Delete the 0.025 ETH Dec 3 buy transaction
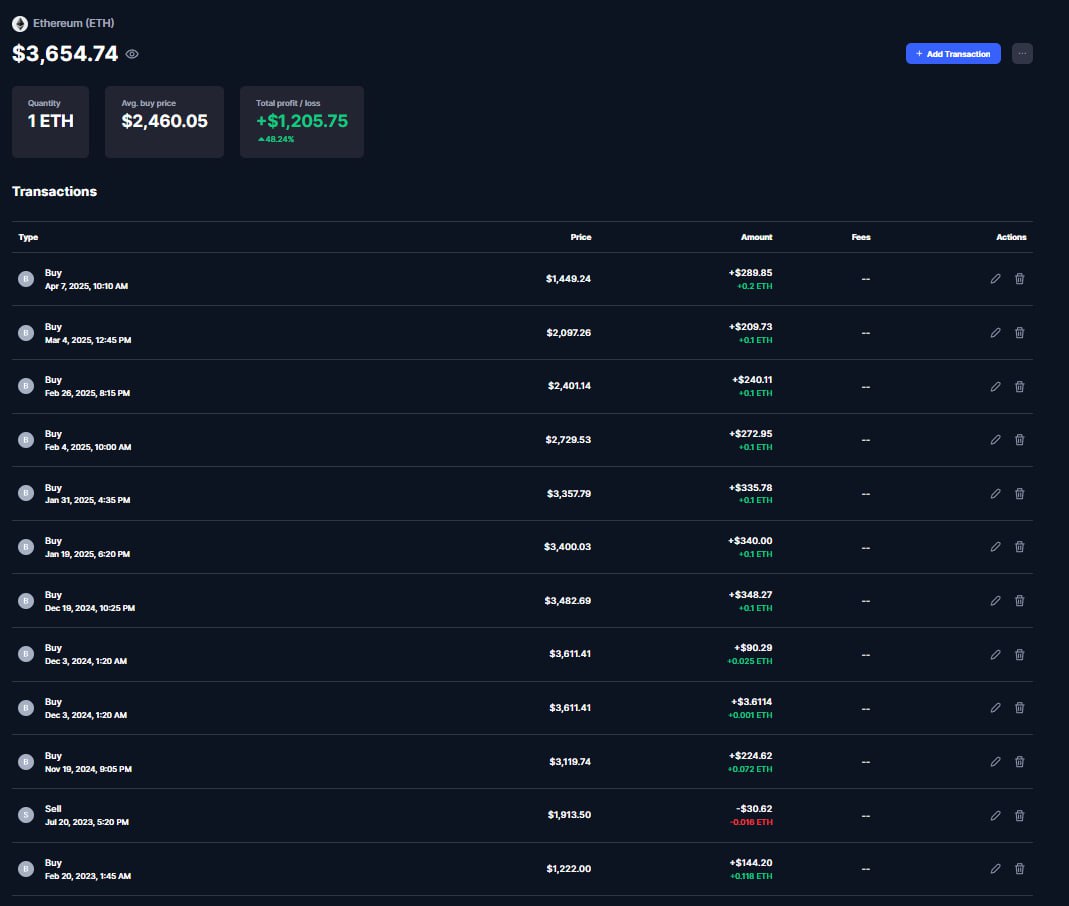 point(1019,654)
